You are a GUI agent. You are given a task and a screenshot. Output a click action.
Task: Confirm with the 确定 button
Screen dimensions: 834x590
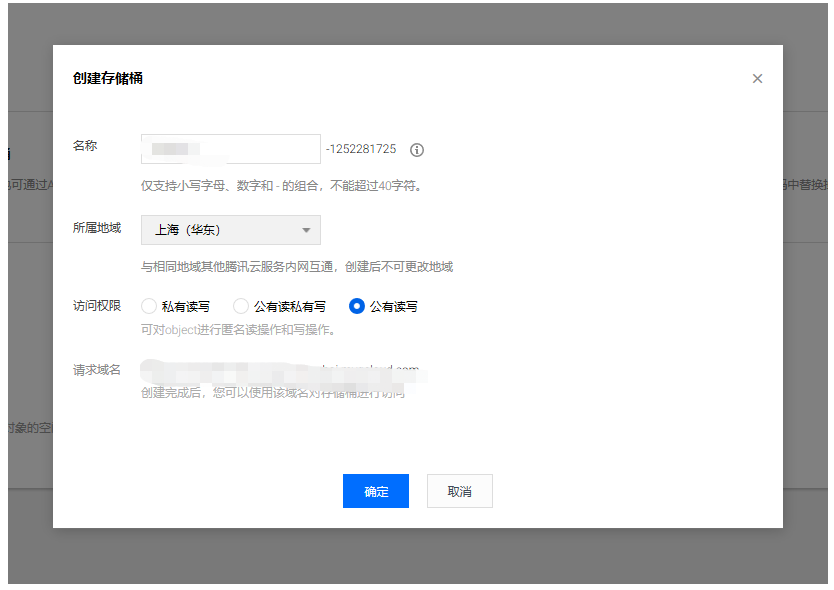376,491
